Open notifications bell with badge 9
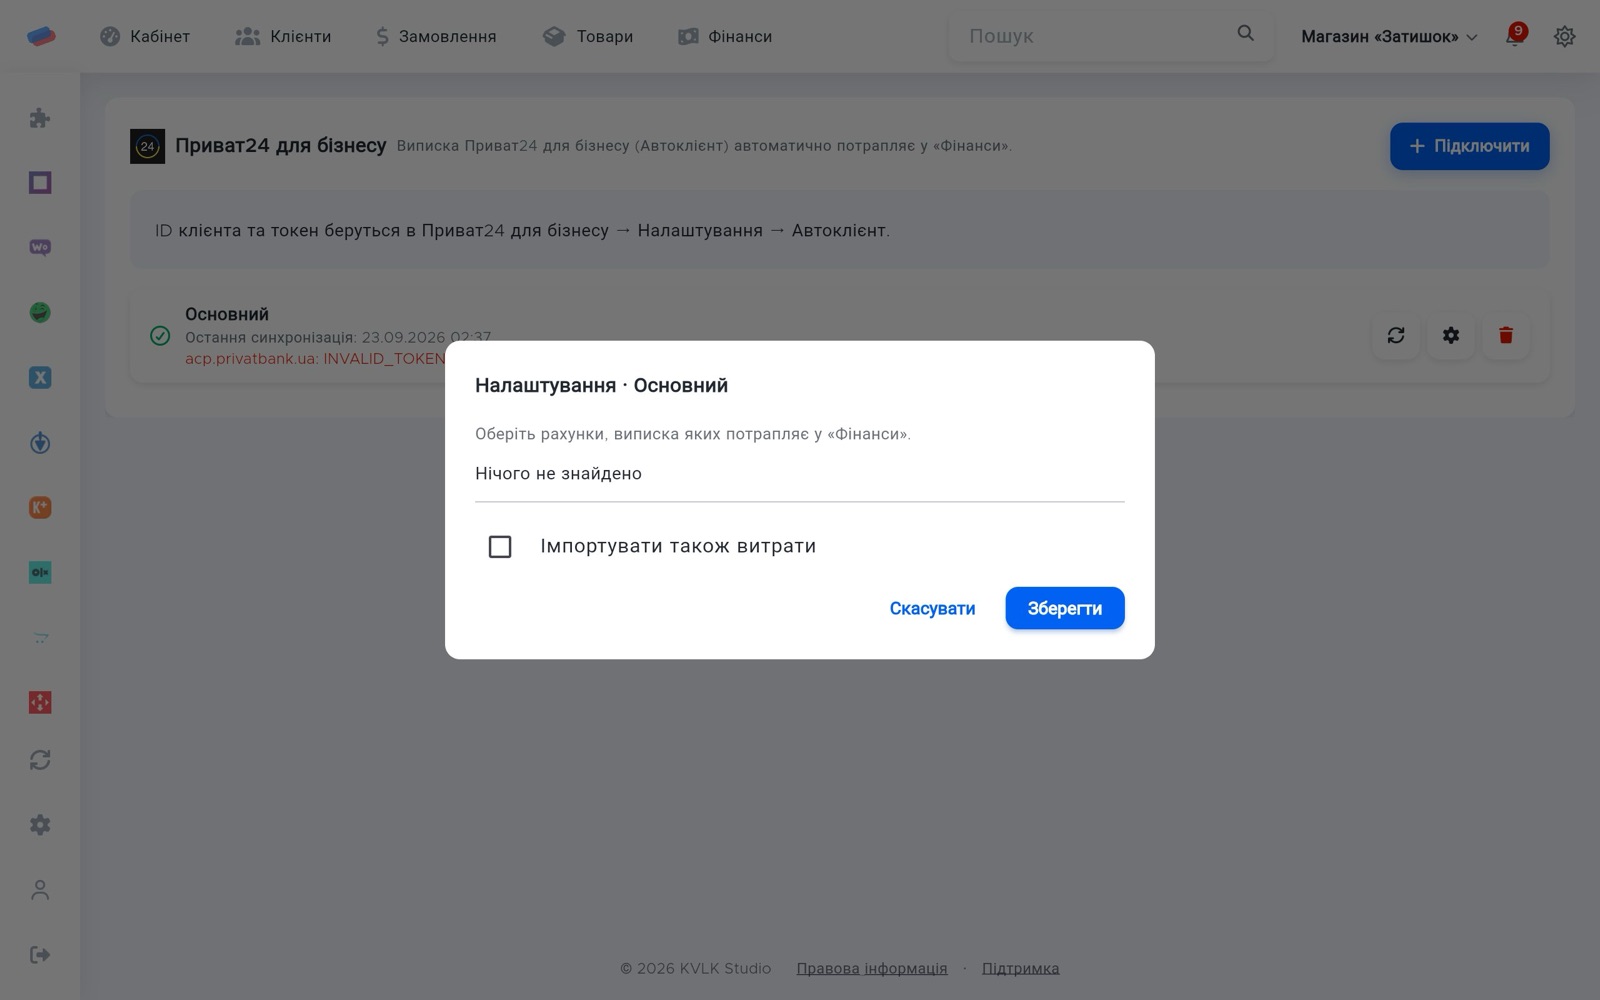This screenshot has height=1000, width=1600. (x=1516, y=36)
